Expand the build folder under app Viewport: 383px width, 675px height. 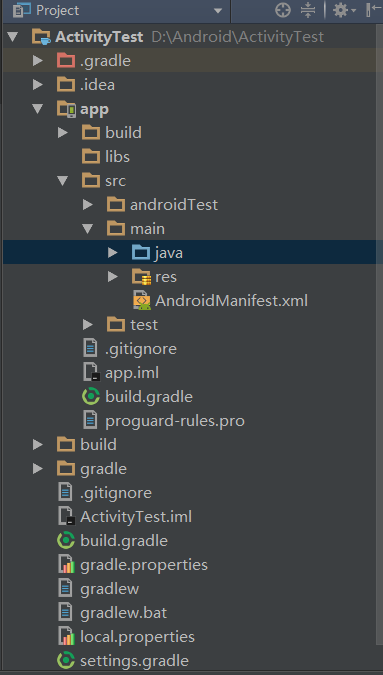pyautogui.click(x=63, y=133)
